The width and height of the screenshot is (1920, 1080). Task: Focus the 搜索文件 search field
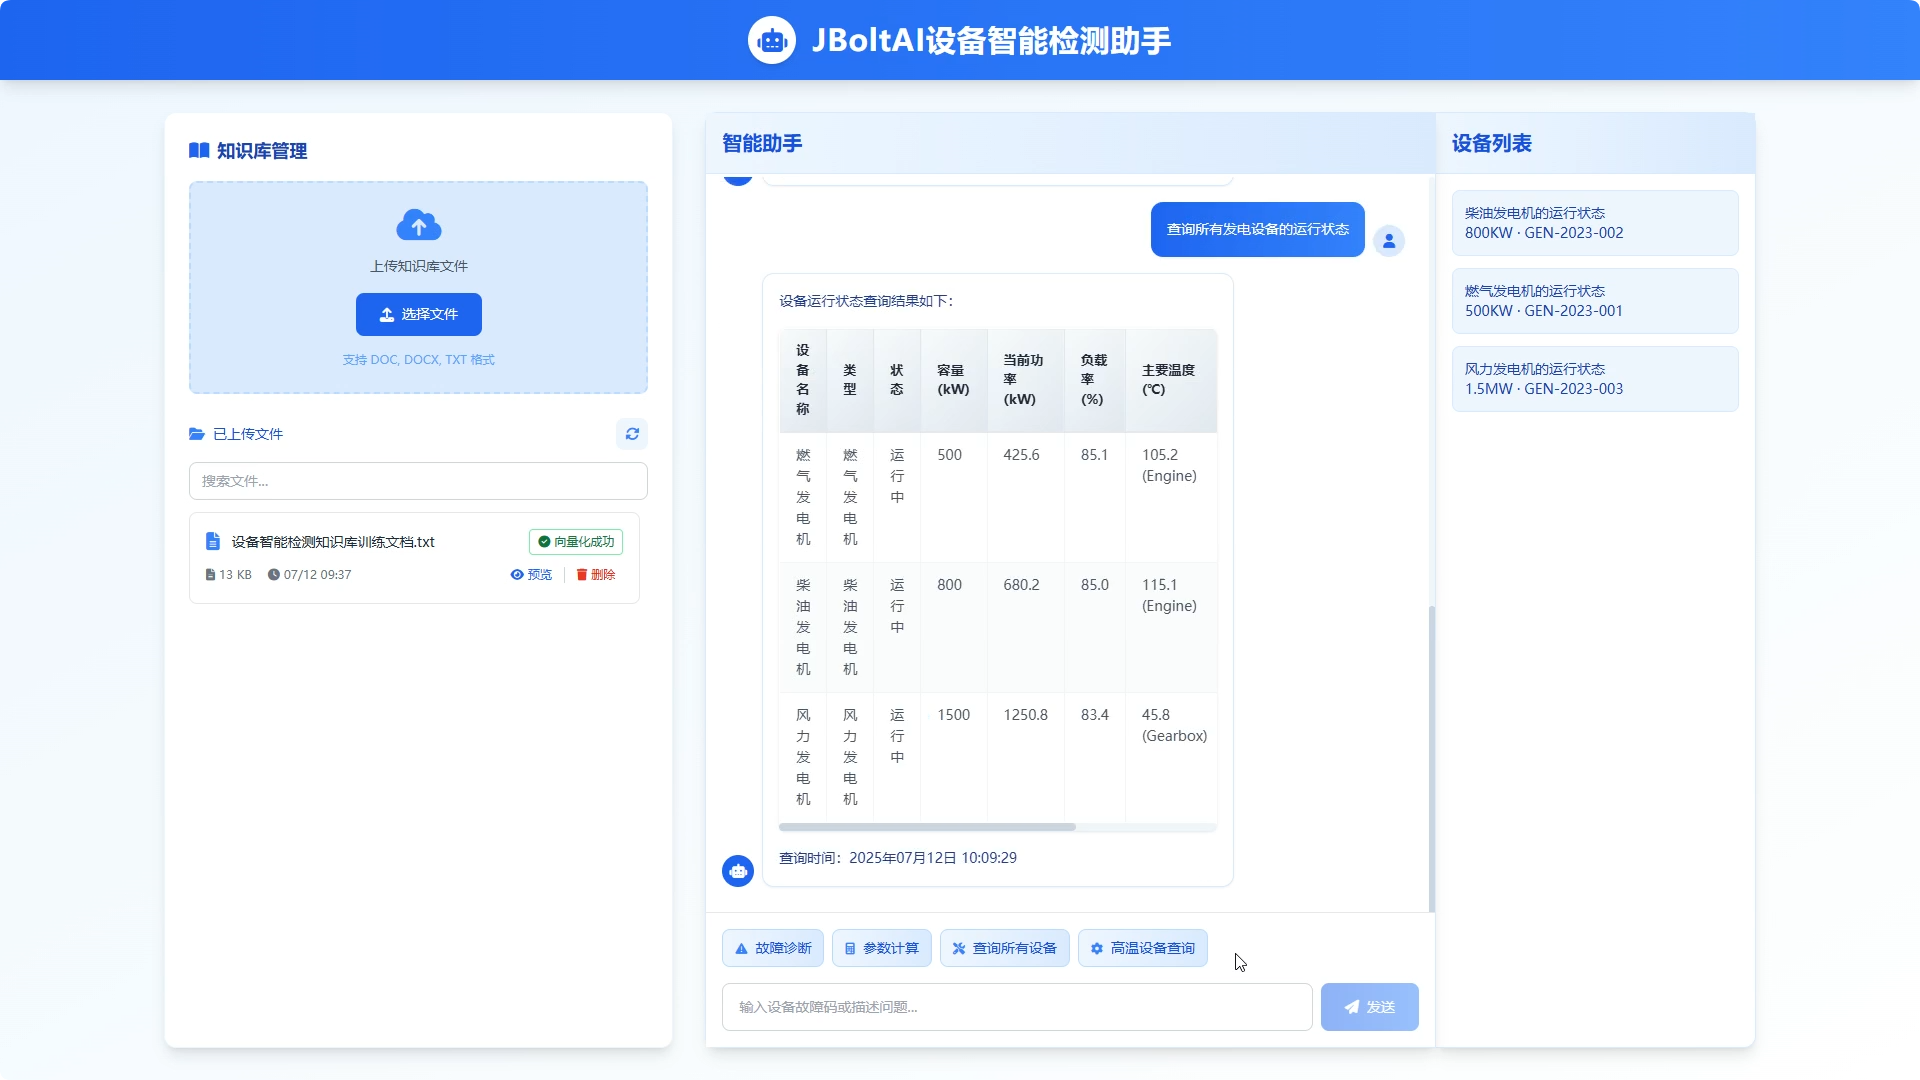click(x=418, y=481)
